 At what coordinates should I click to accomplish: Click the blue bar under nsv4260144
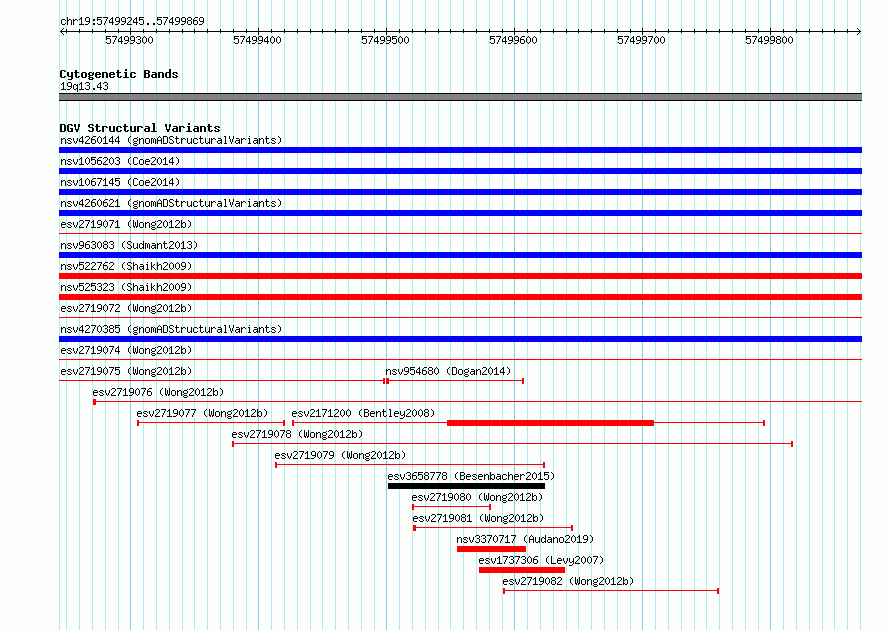[x=460, y=150]
